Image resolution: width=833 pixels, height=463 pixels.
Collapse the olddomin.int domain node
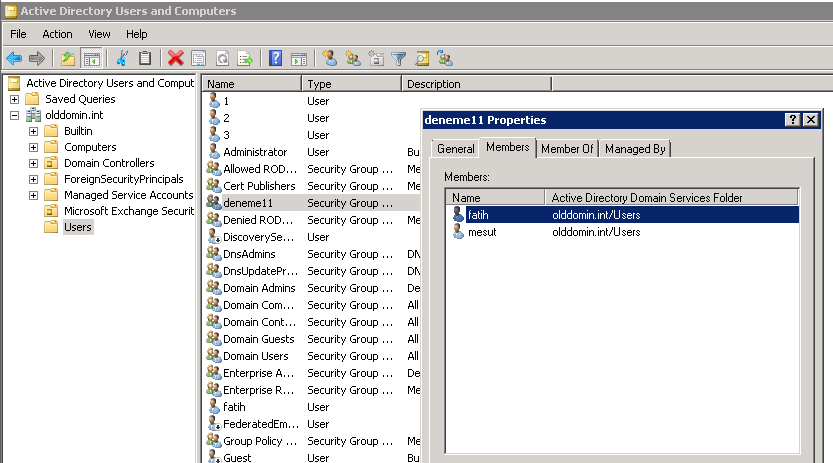(14, 115)
